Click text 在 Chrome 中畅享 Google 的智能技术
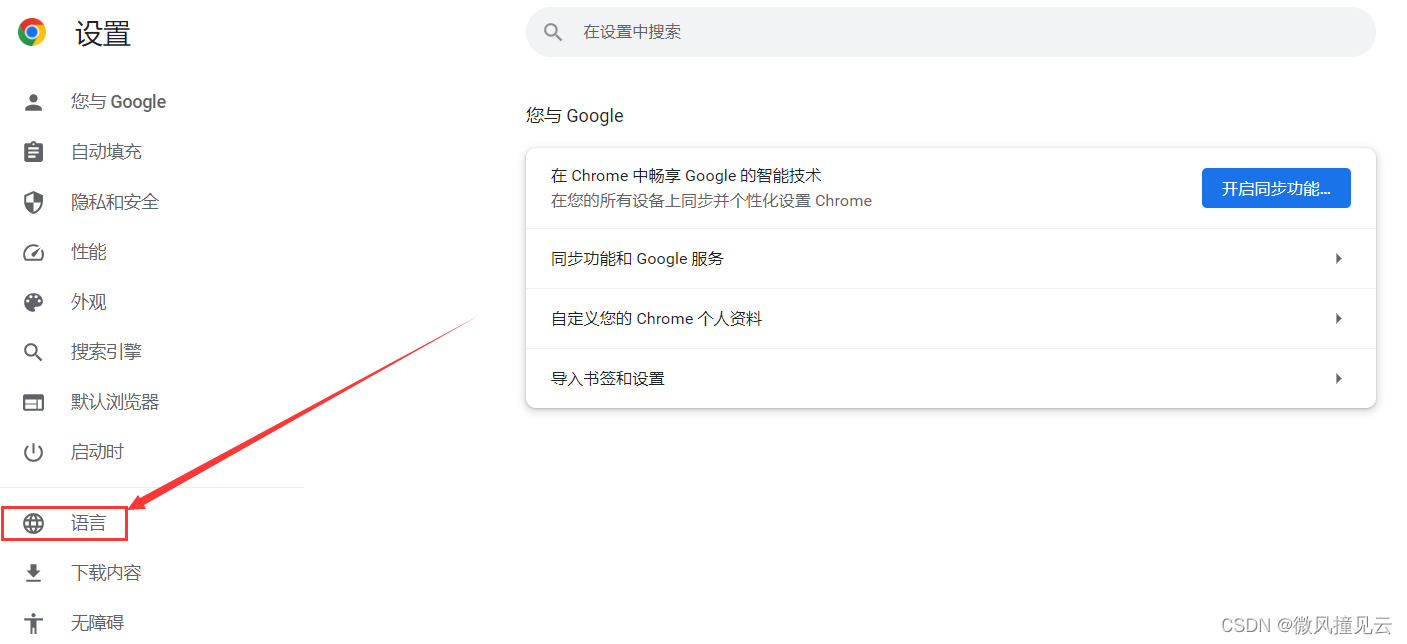1407x644 pixels. 686,176
